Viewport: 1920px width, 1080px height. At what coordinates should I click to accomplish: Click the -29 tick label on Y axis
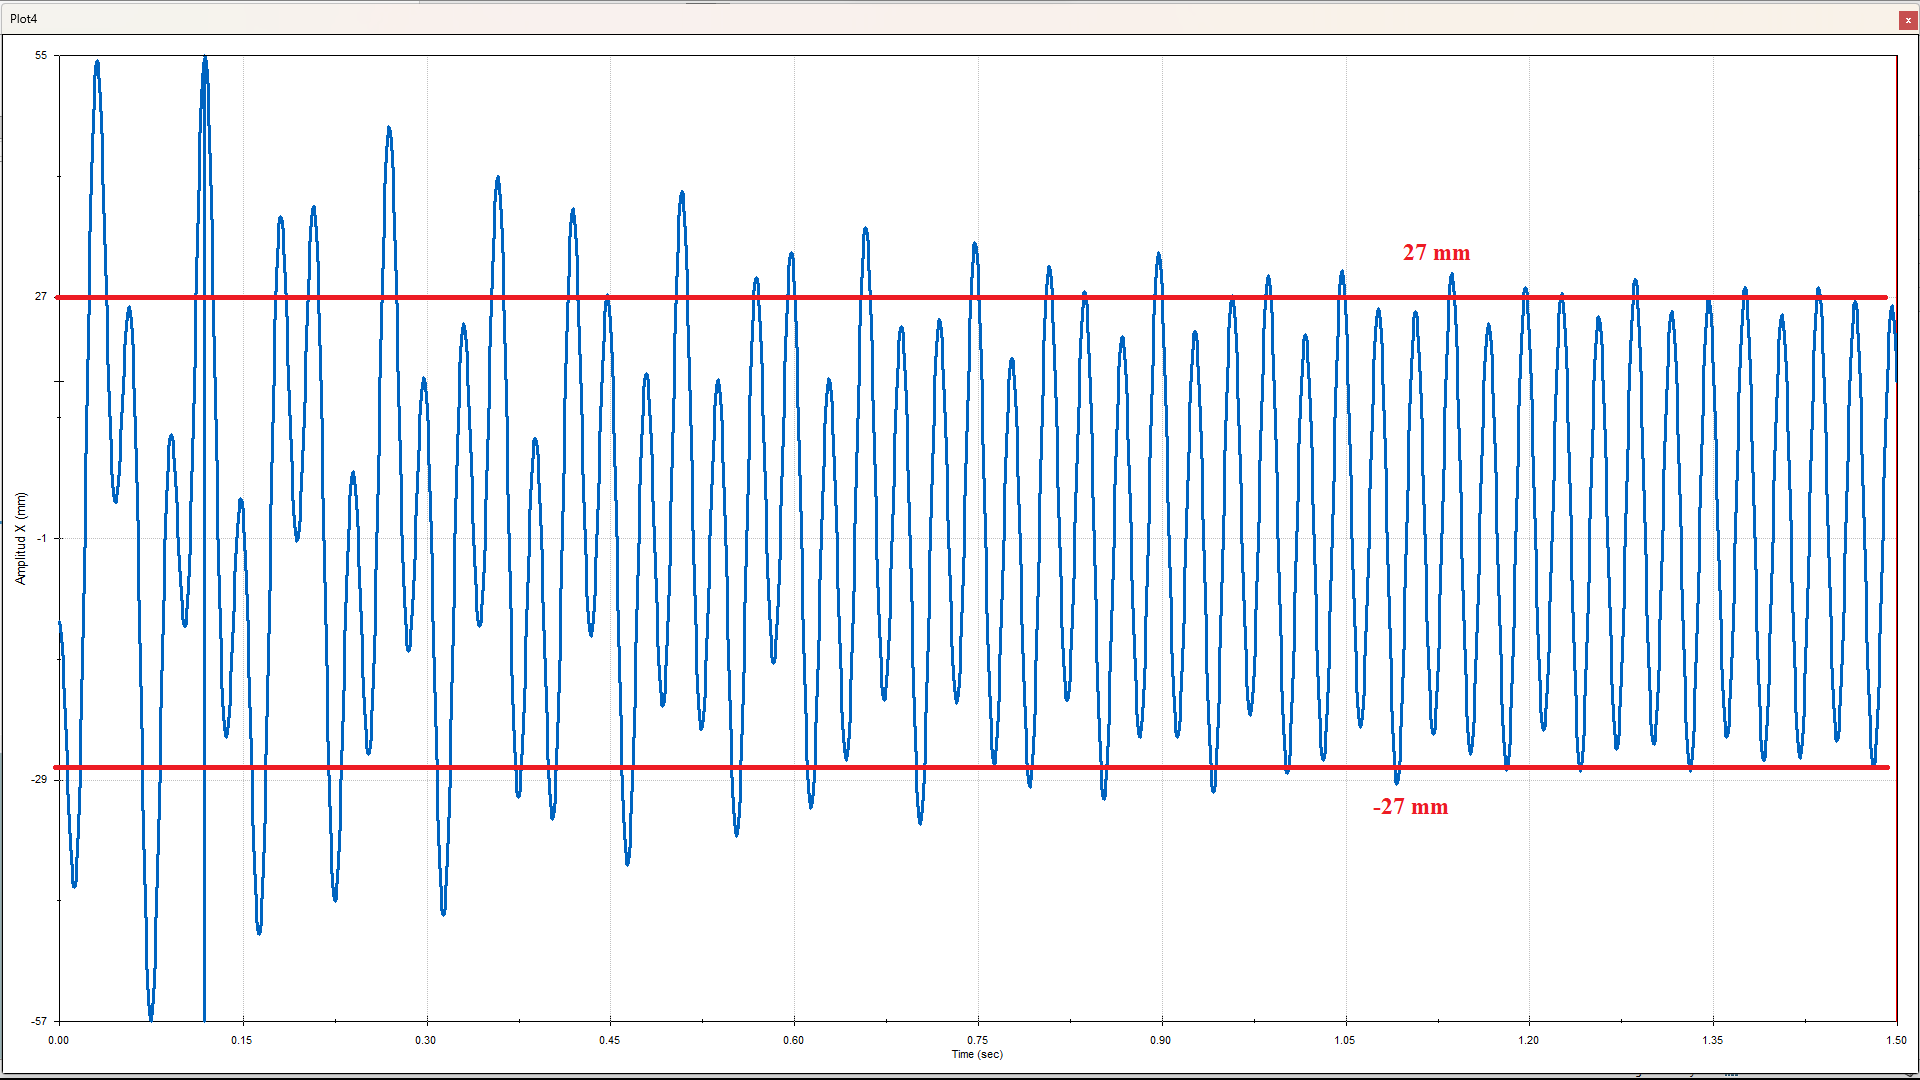click(39, 779)
